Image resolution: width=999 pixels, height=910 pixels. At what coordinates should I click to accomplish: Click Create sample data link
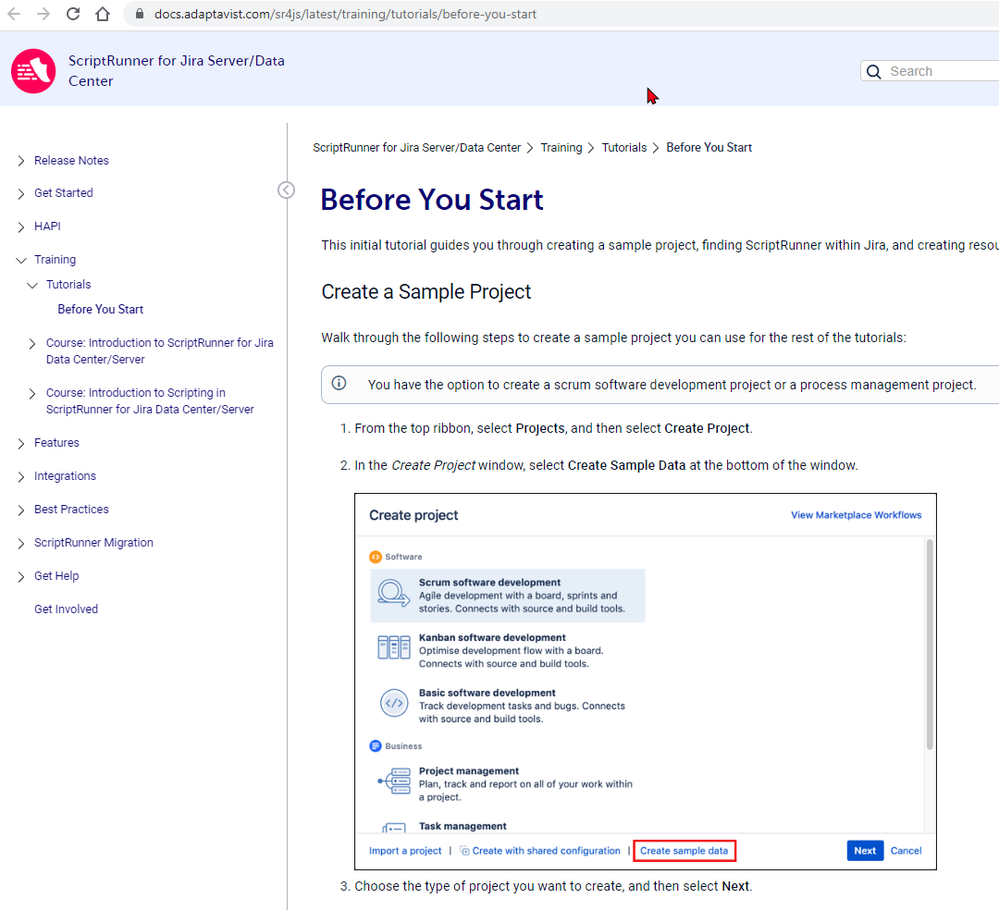pyautogui.click(x=684, y=851)
